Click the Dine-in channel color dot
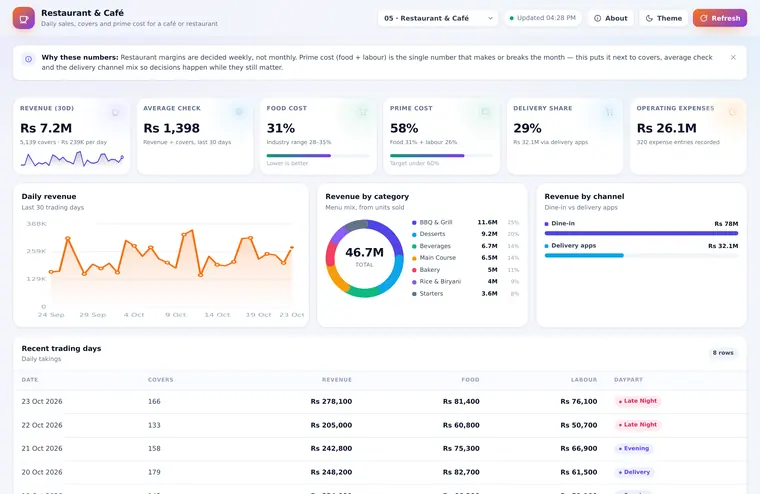 [546, 224]
